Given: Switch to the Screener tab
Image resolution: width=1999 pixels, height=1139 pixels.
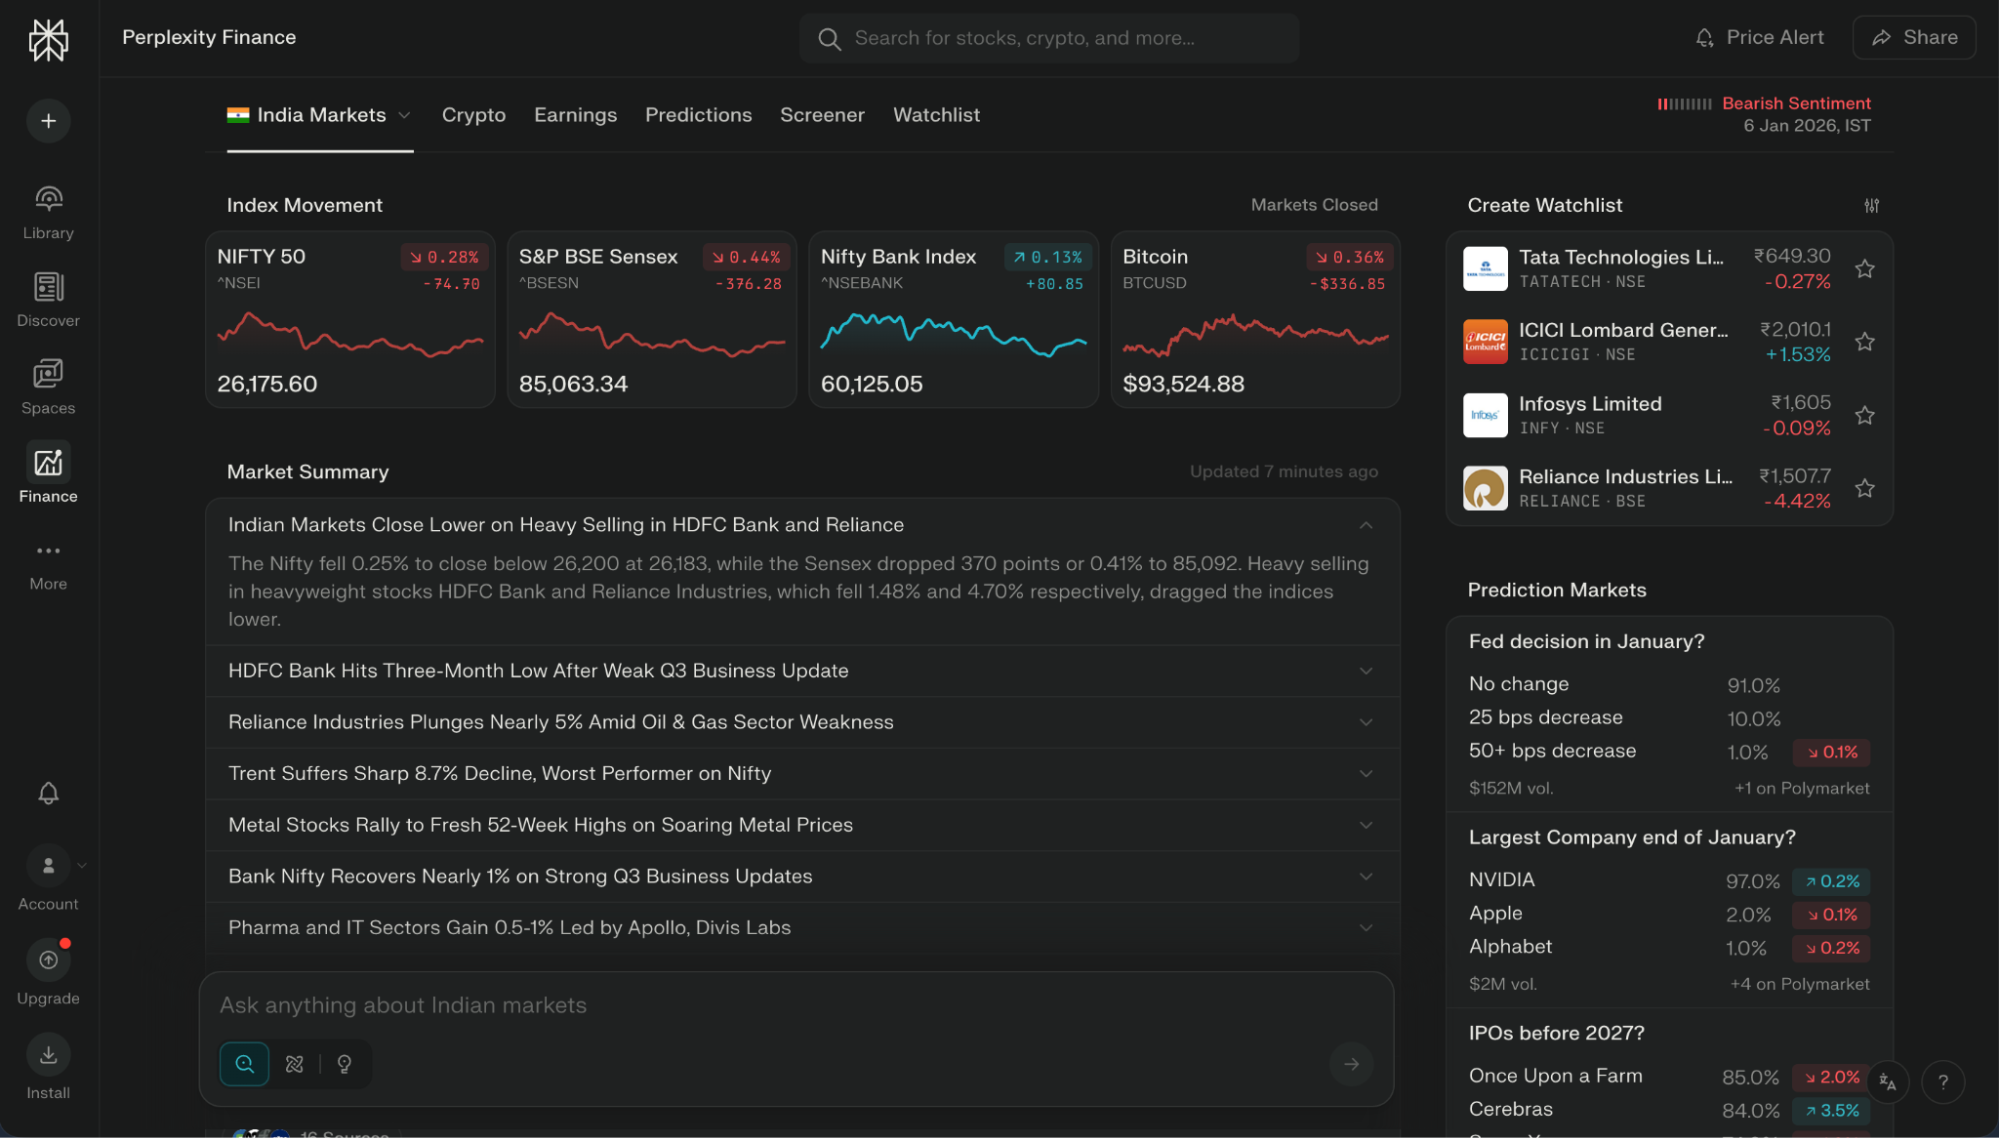Looking at the screenshot, I should pyautogui.click(x=821, y=115).
